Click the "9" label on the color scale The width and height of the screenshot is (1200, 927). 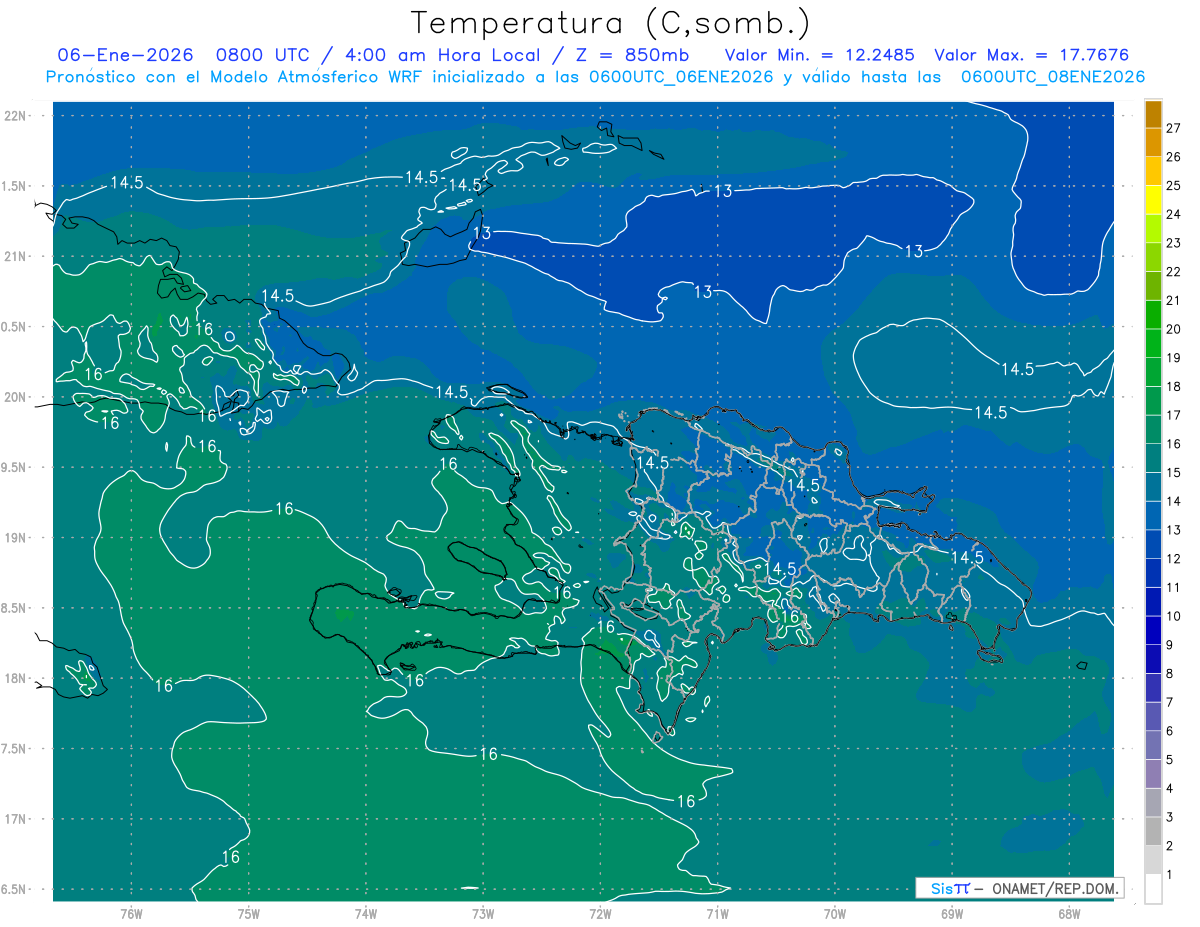pos(1170,645)
